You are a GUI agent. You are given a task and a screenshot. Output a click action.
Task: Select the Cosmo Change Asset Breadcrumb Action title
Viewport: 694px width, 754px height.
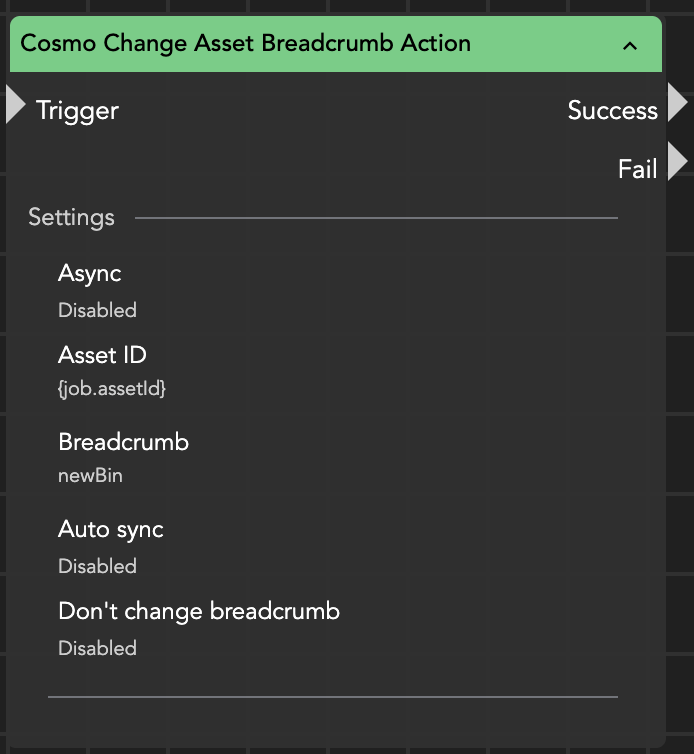pyautogui.click(x=245, y=44)
